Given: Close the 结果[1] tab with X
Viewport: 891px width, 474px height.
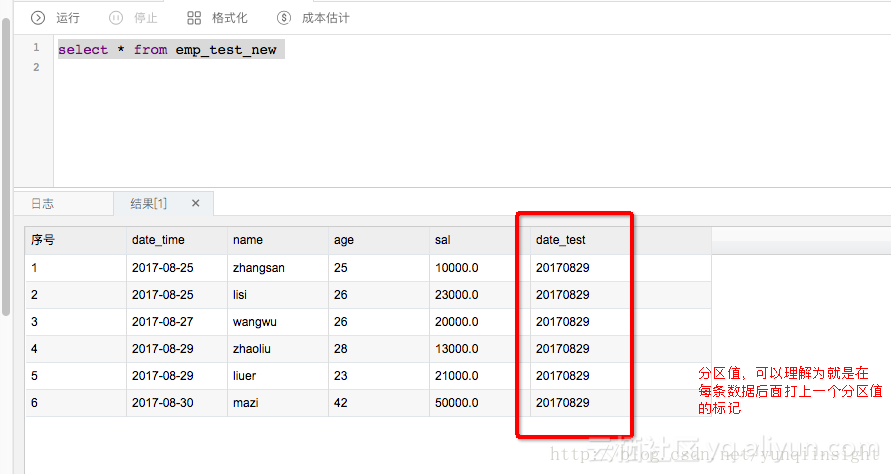Looking at the screenshot, I should (x=195, y=203).
